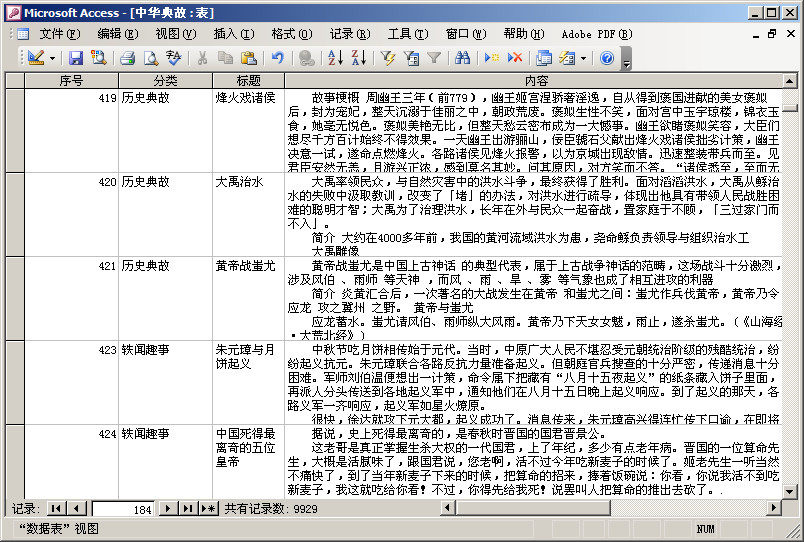Screen dimensions: 804x542
Task: Save the table with the floppy disk icon
Action: (x=75, y=58)
